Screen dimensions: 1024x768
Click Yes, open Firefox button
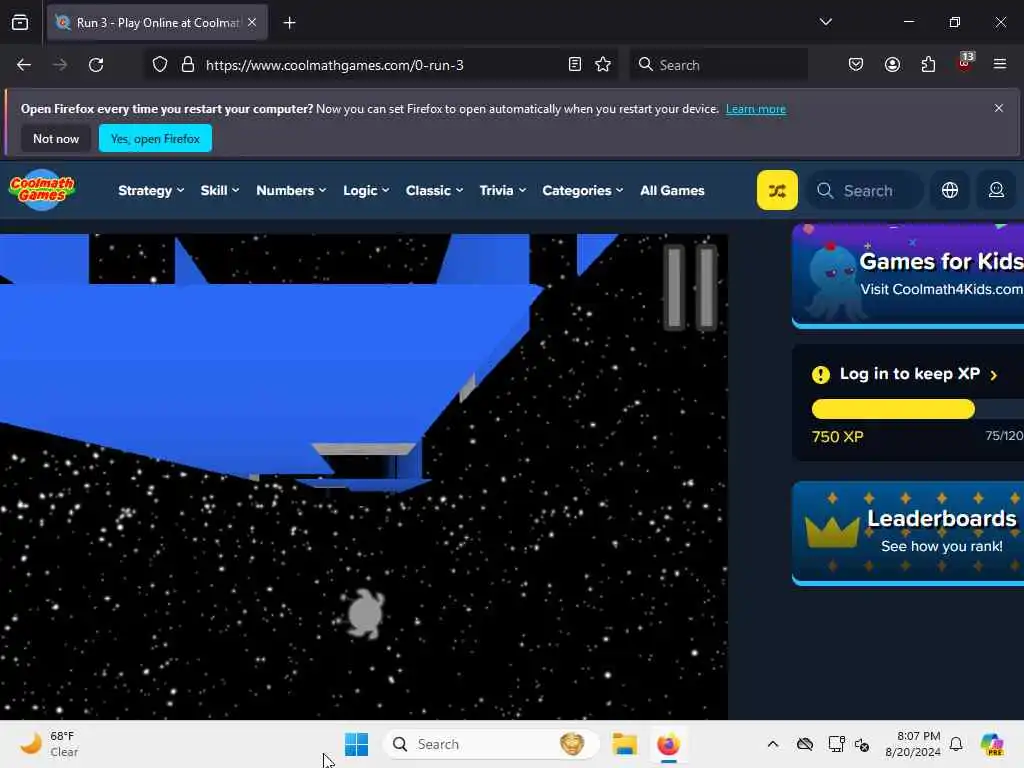[155, 138]
